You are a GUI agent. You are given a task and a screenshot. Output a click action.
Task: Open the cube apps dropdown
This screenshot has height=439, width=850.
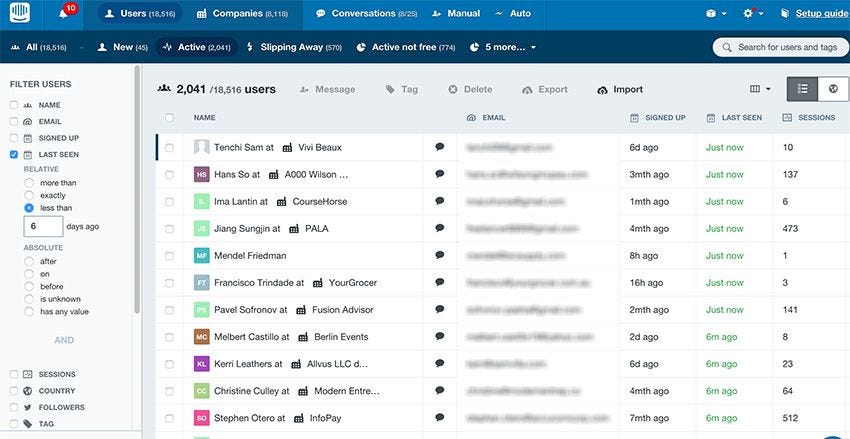point(716,14)
